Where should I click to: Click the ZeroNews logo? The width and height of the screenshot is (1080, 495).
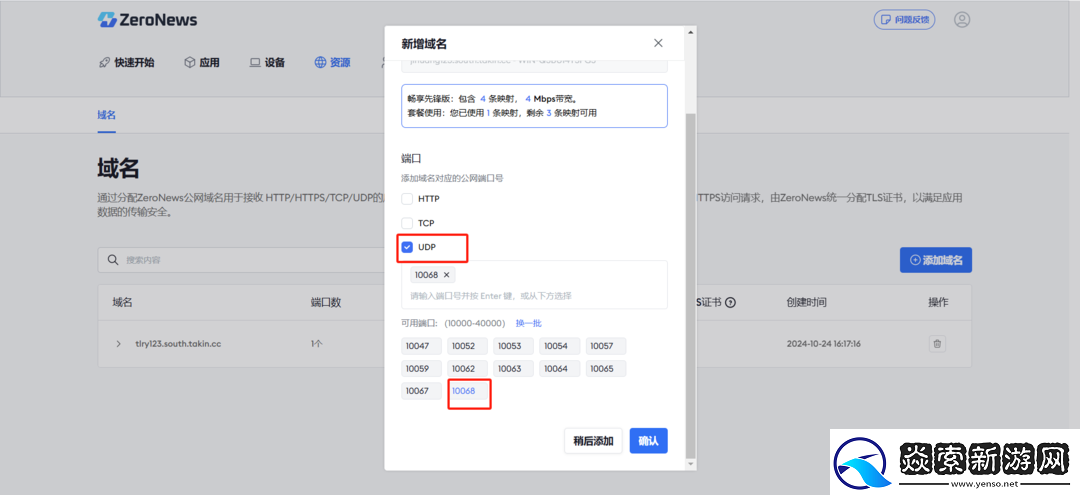tap(147, 19)
